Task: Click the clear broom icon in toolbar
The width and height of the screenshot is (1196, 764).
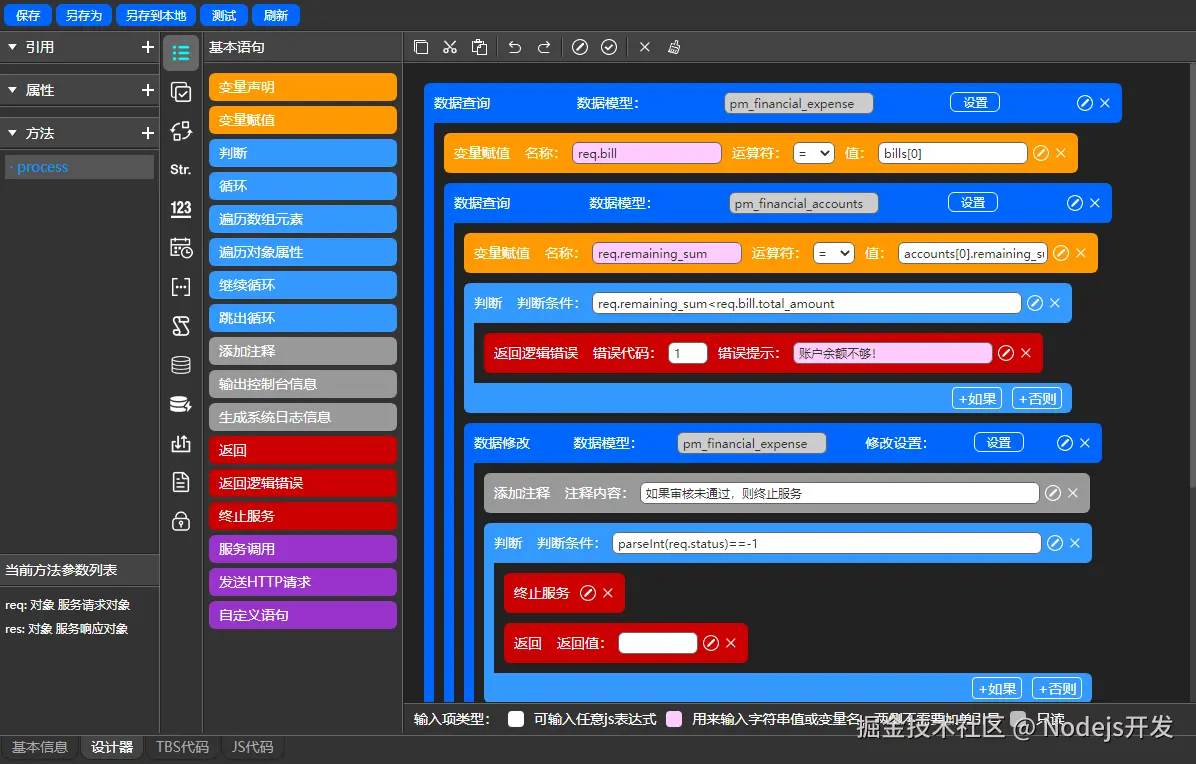Action: click(x=674, y=47)
